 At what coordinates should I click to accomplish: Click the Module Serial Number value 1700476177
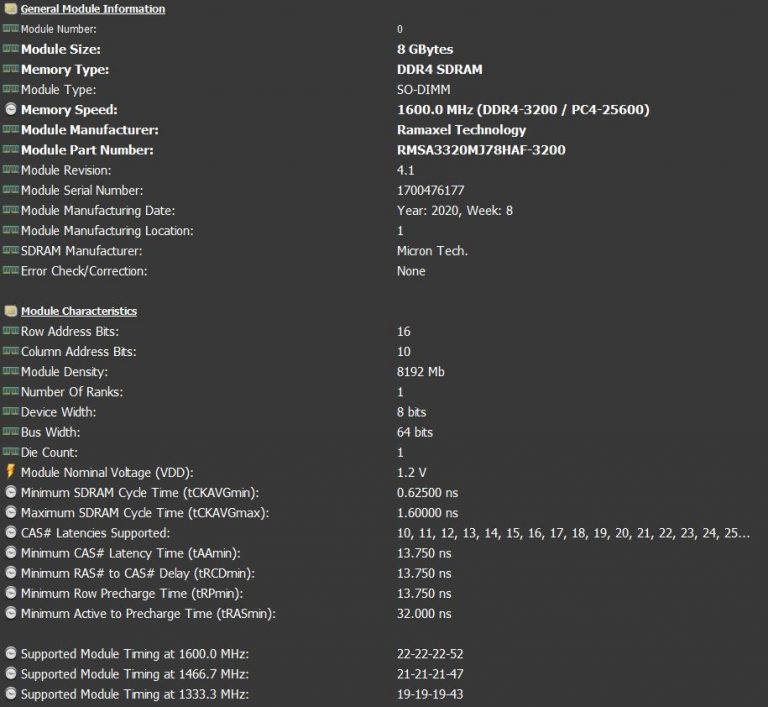pyautogui.click(x=431, y=190)
